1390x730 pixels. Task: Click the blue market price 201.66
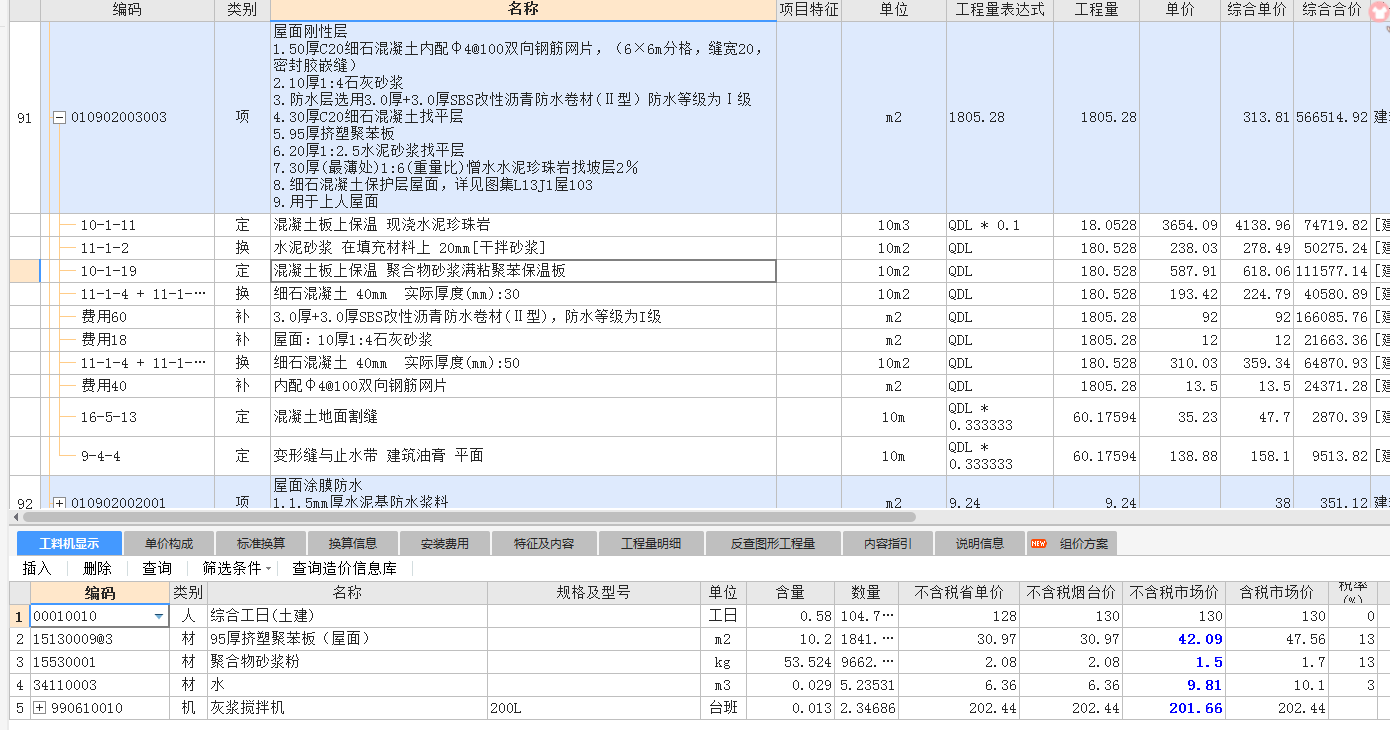1174,708
